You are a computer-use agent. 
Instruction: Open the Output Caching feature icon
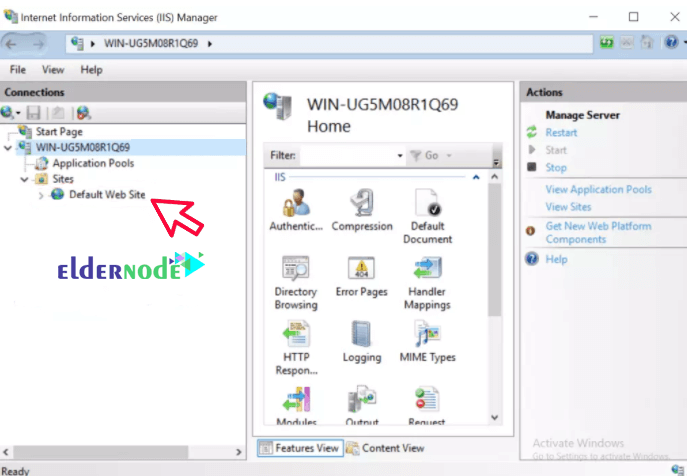coord(362,405)
